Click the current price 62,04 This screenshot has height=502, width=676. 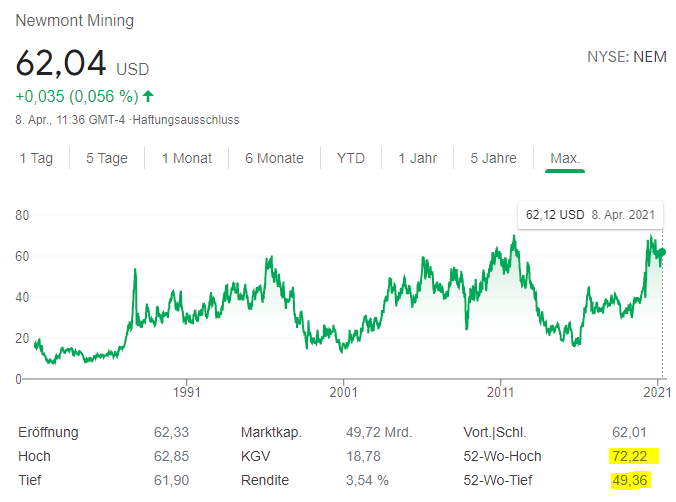click(x=60, y=65)
